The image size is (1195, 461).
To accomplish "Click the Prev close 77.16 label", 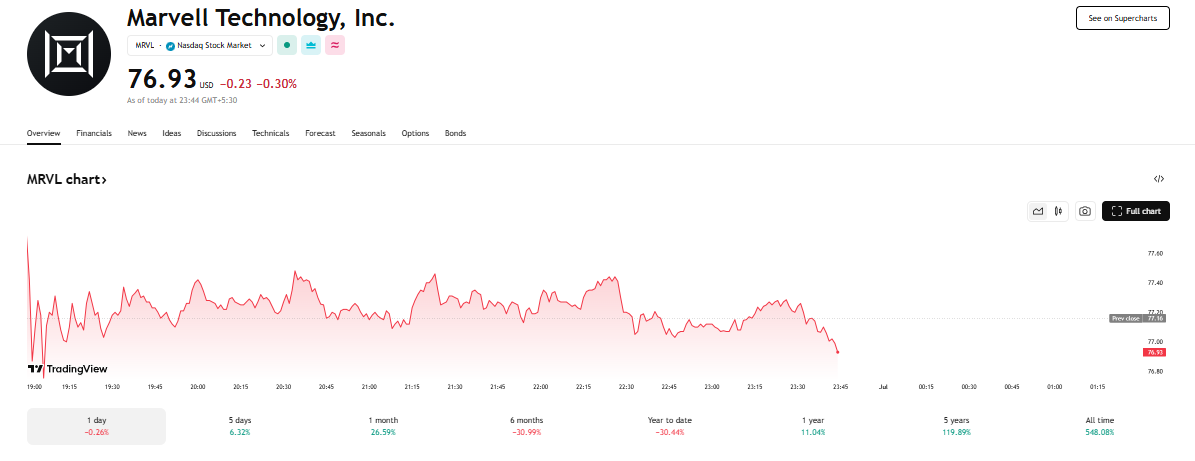I will 1137,318.
